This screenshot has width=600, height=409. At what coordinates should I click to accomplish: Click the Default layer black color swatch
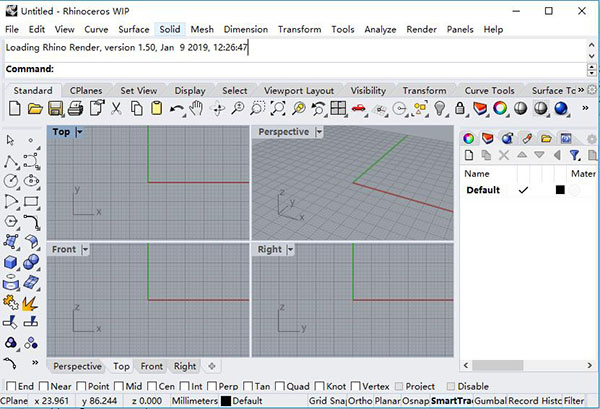[x=560, y=190]
